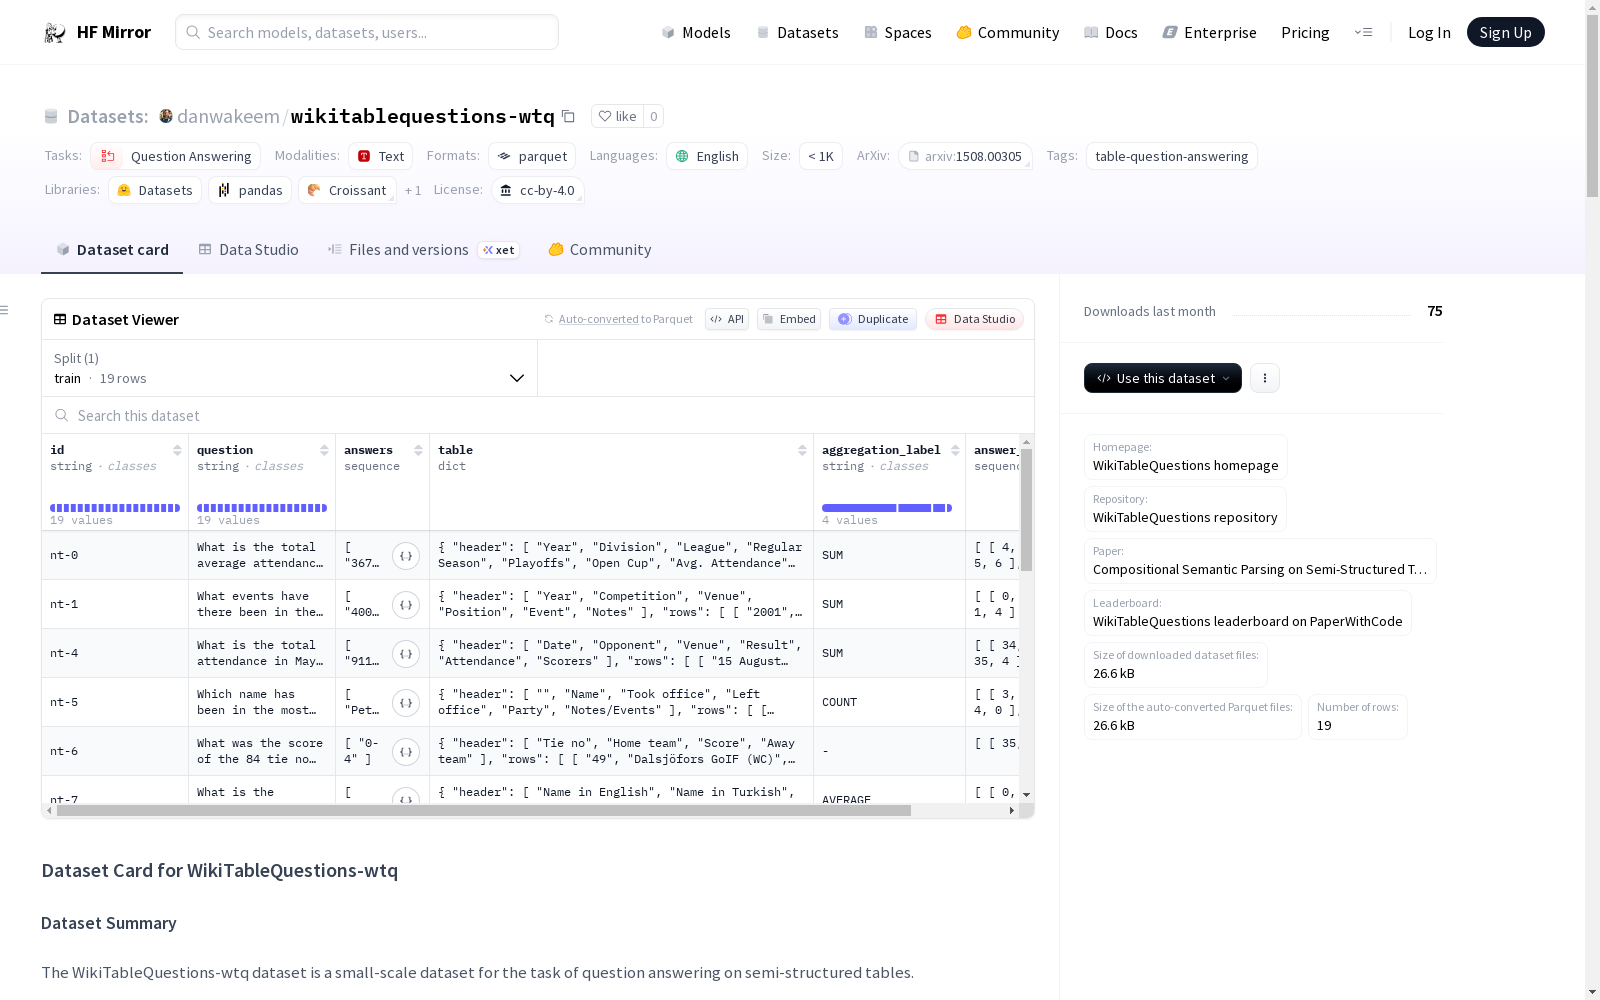Viewport: 1600px width, 1000px height.
Task: Copy dataset name with the copy icon
Action: tap(568, 116)
